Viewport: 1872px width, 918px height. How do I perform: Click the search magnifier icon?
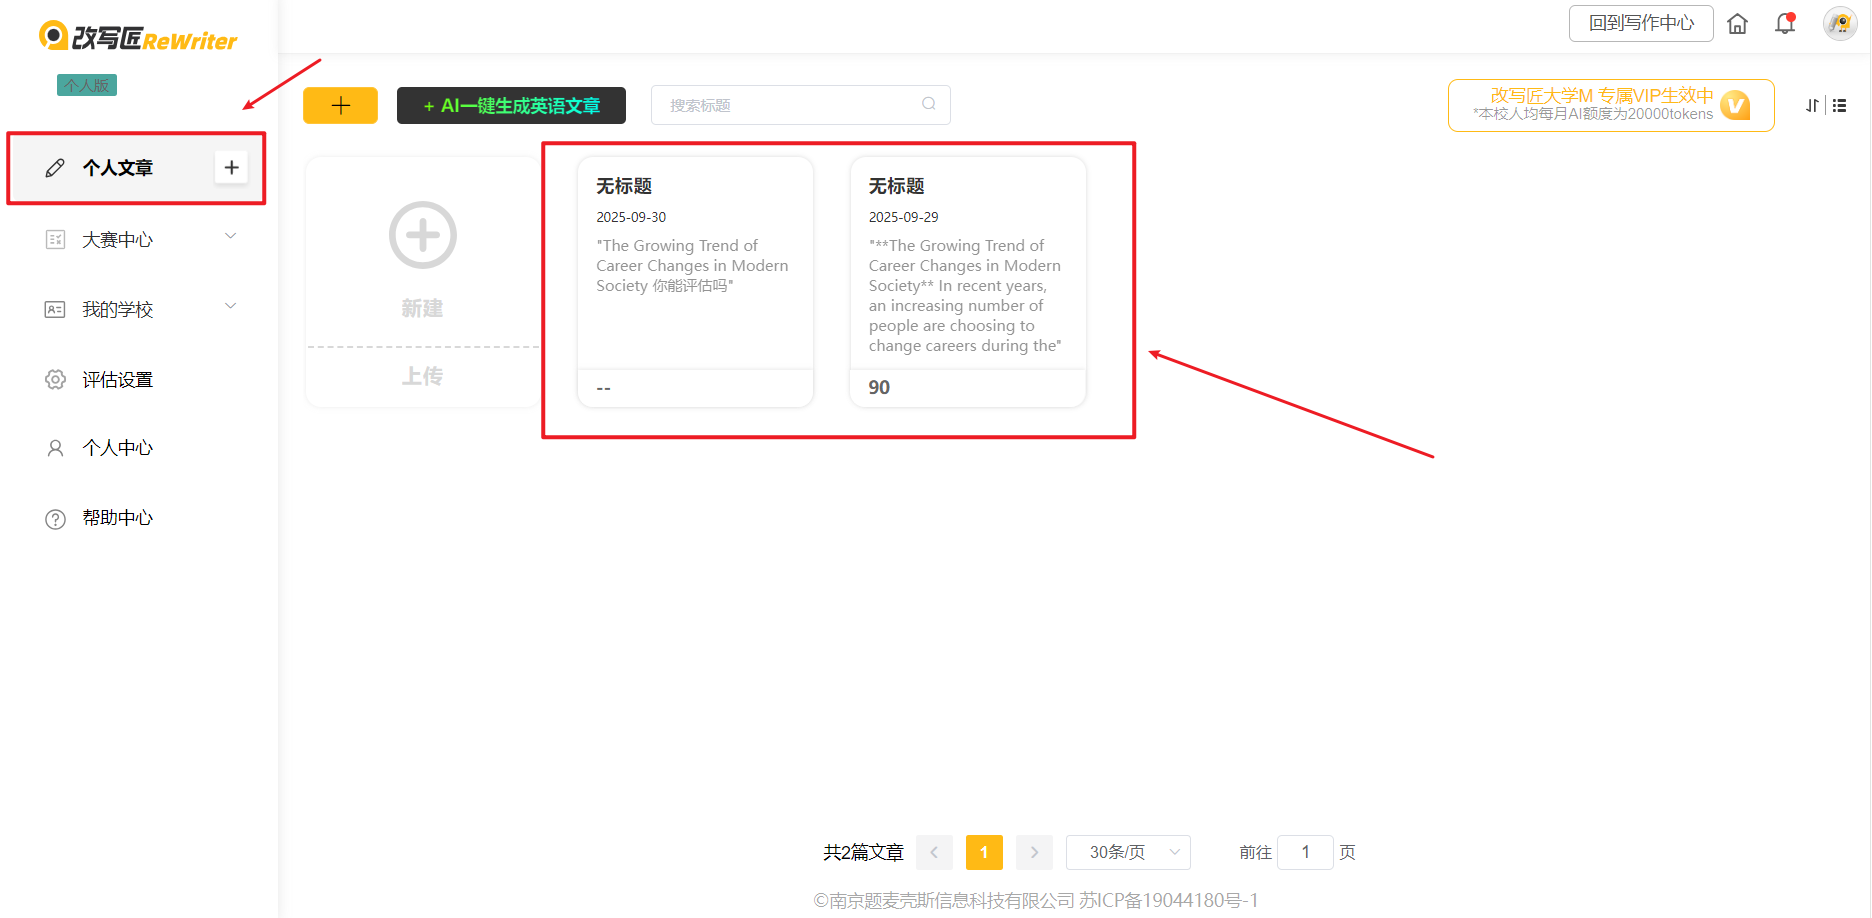point(929,104)
